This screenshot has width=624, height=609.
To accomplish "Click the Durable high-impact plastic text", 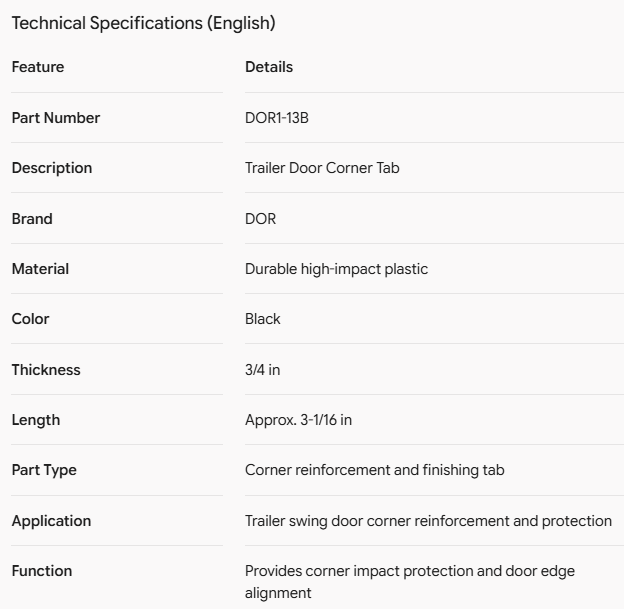I will click(x=337, y=269).
